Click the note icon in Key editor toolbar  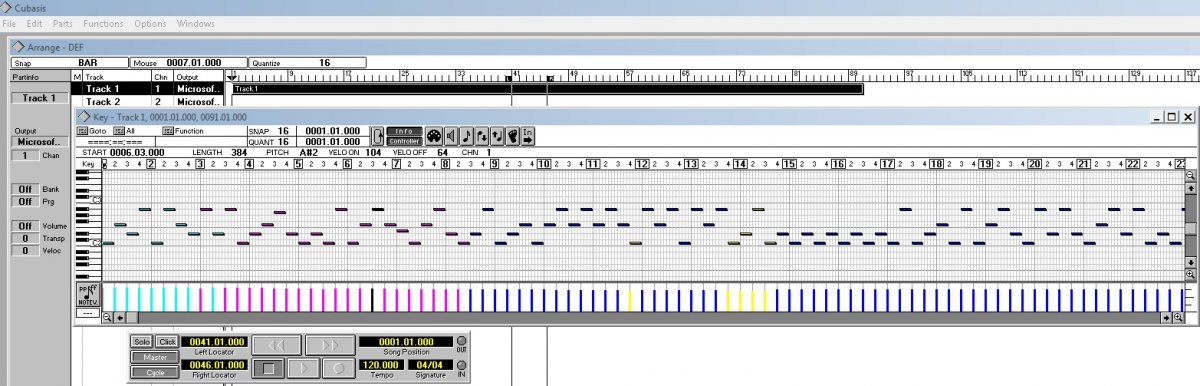click(466, 135)
